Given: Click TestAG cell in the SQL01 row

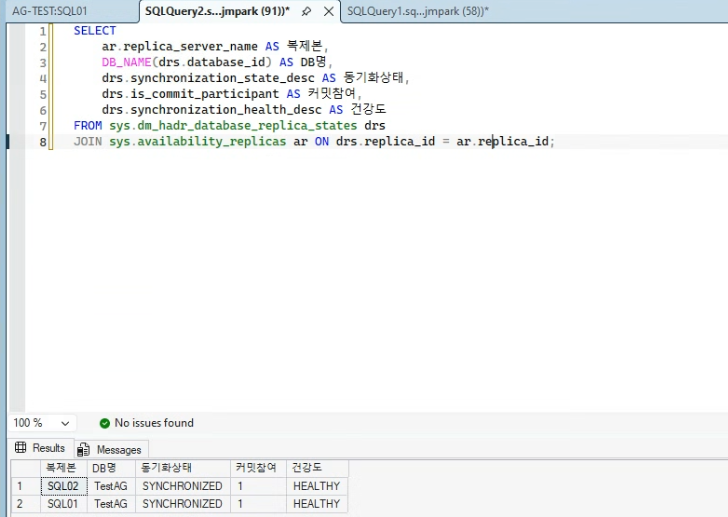Looking at the screenshot, I should [x=111, y=504].
